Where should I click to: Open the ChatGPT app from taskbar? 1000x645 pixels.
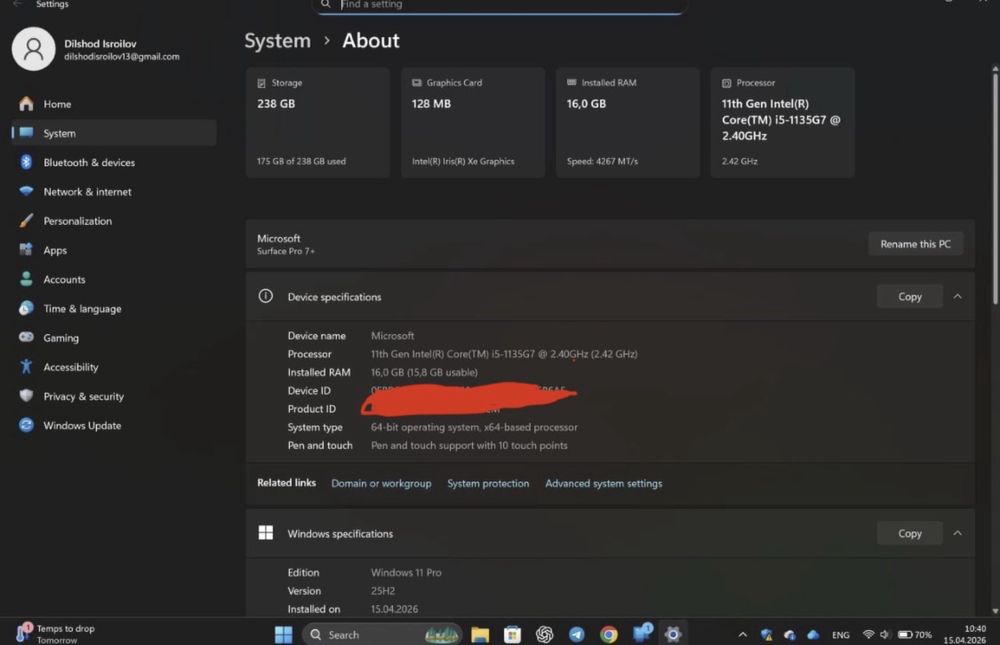point(544,635)
